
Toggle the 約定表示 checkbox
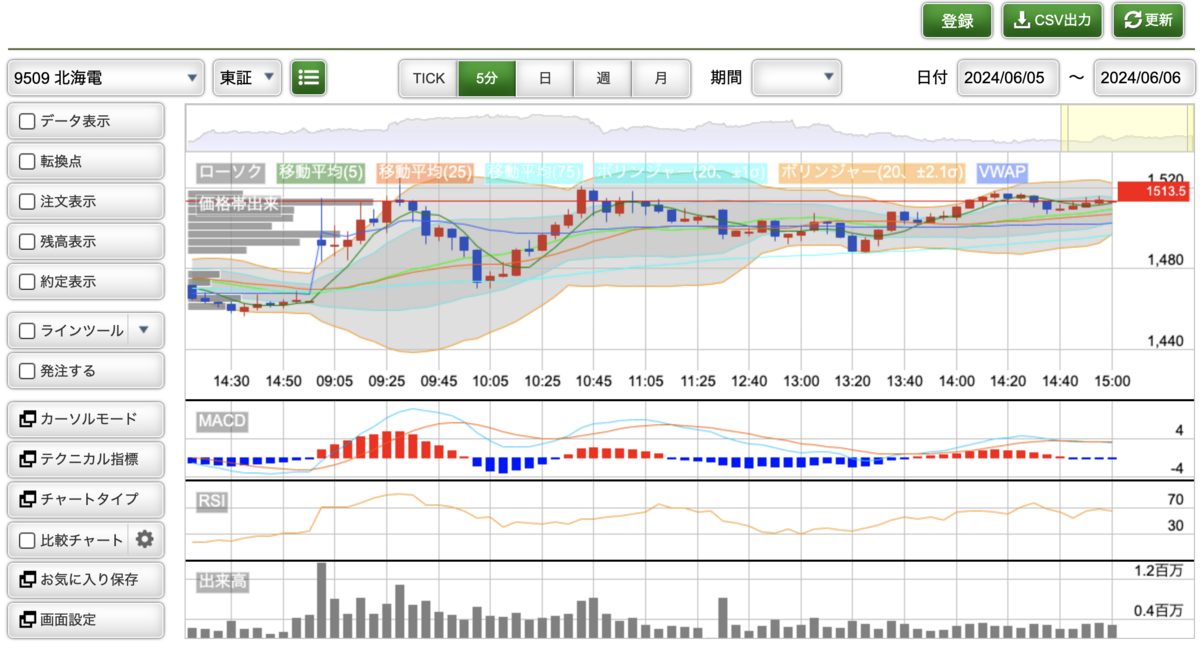click(28, 282)
